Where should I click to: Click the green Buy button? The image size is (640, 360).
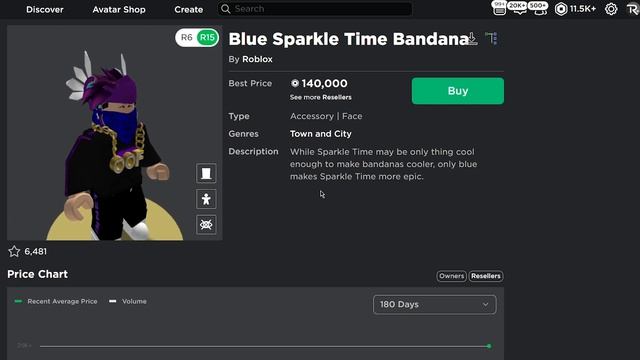click(458, 91)
